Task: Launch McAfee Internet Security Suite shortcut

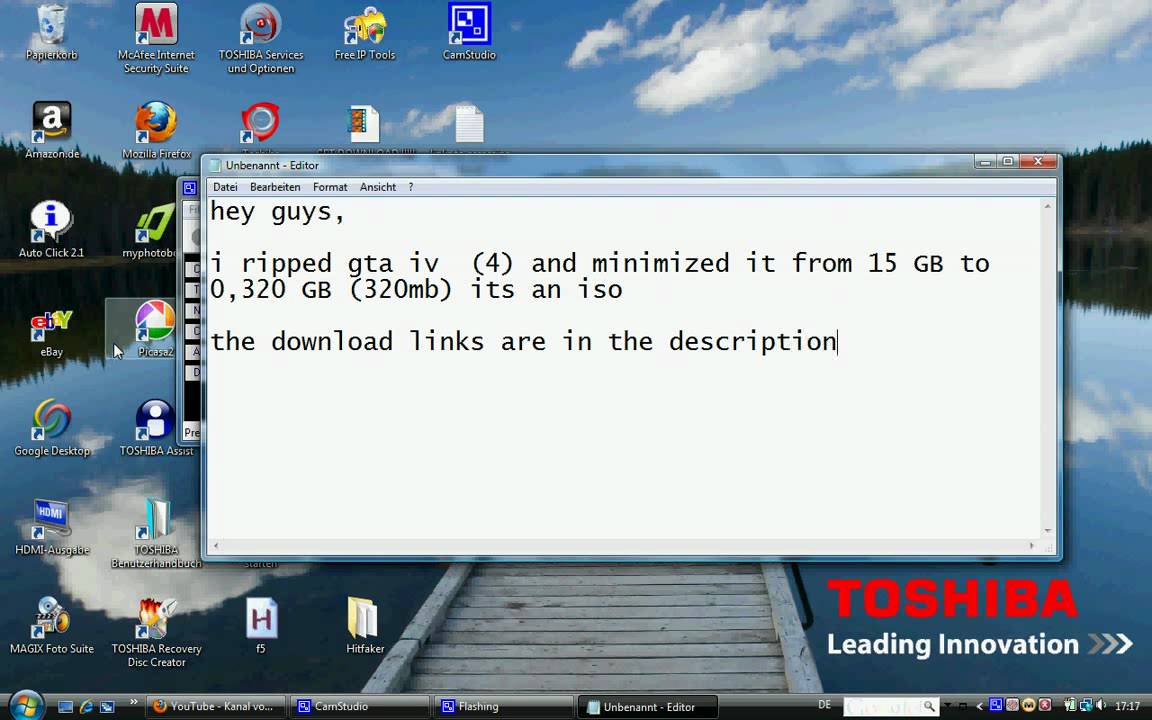Action: coord(156,38)
